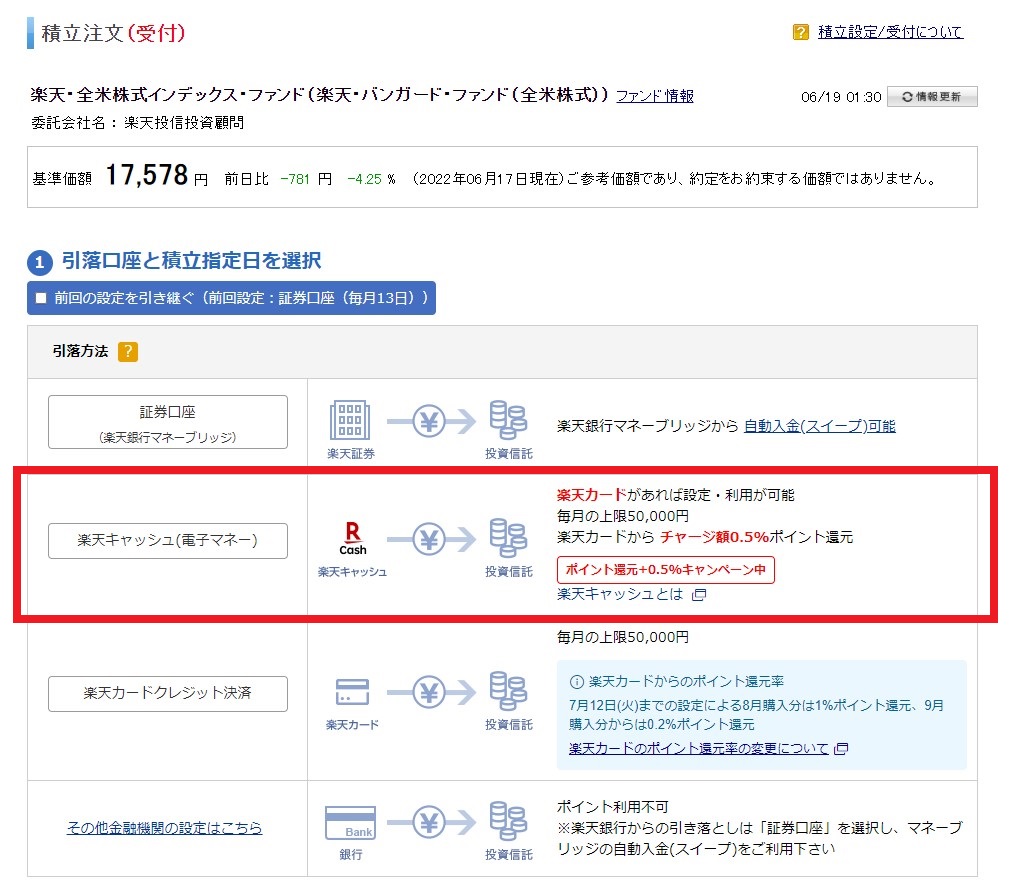Click the 委託会社名：楽天投信投資顧問 text
Screen dimensions: 1014x892
pyautogui.click(x=137, y=123)
